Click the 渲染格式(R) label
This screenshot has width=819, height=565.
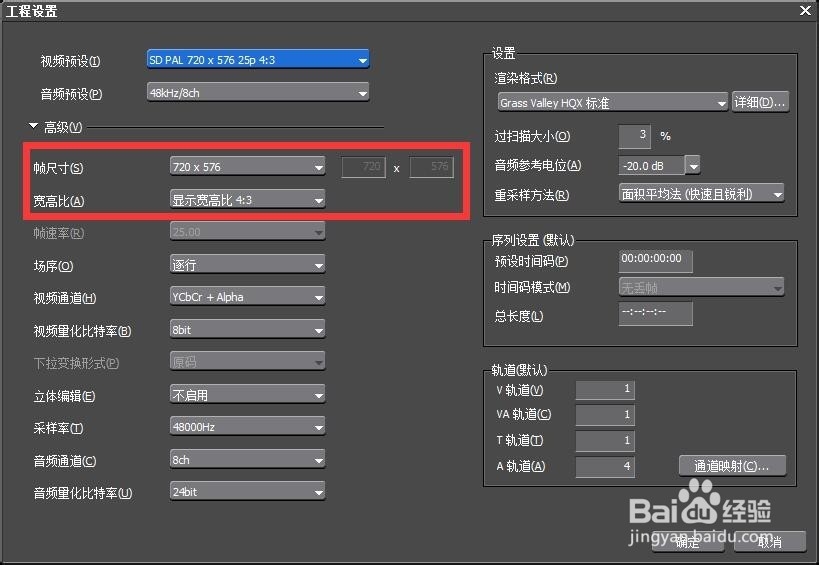pyautogui.click(x=526, y=78)
